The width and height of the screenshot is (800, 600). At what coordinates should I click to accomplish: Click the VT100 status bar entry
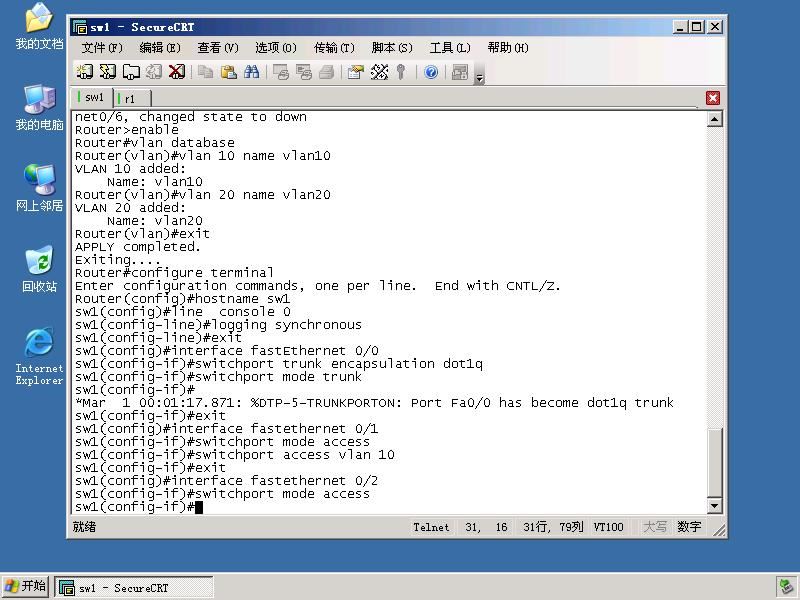click(608, 527)
